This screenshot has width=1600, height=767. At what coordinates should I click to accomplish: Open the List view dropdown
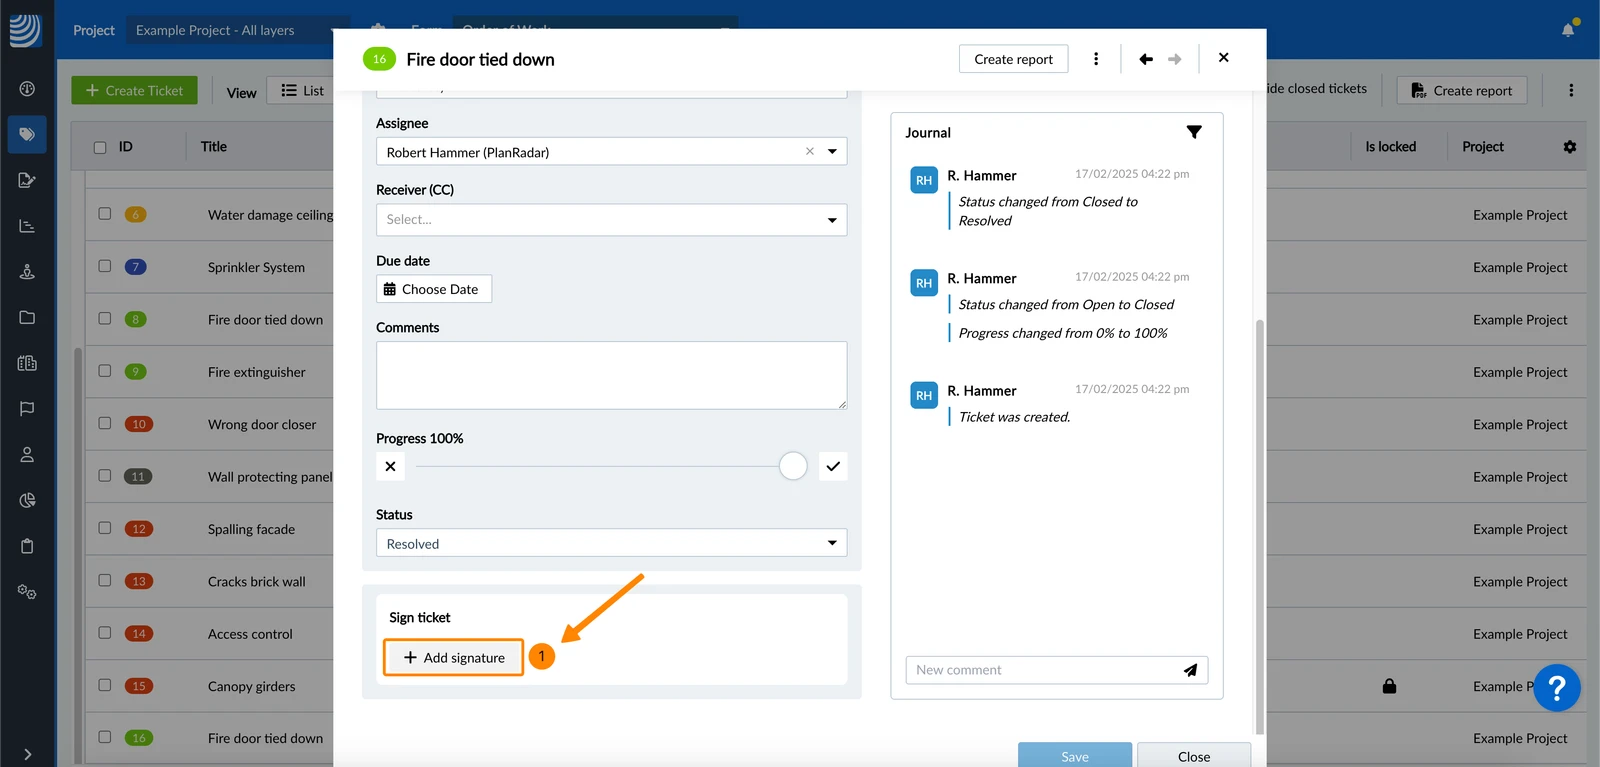301,90
